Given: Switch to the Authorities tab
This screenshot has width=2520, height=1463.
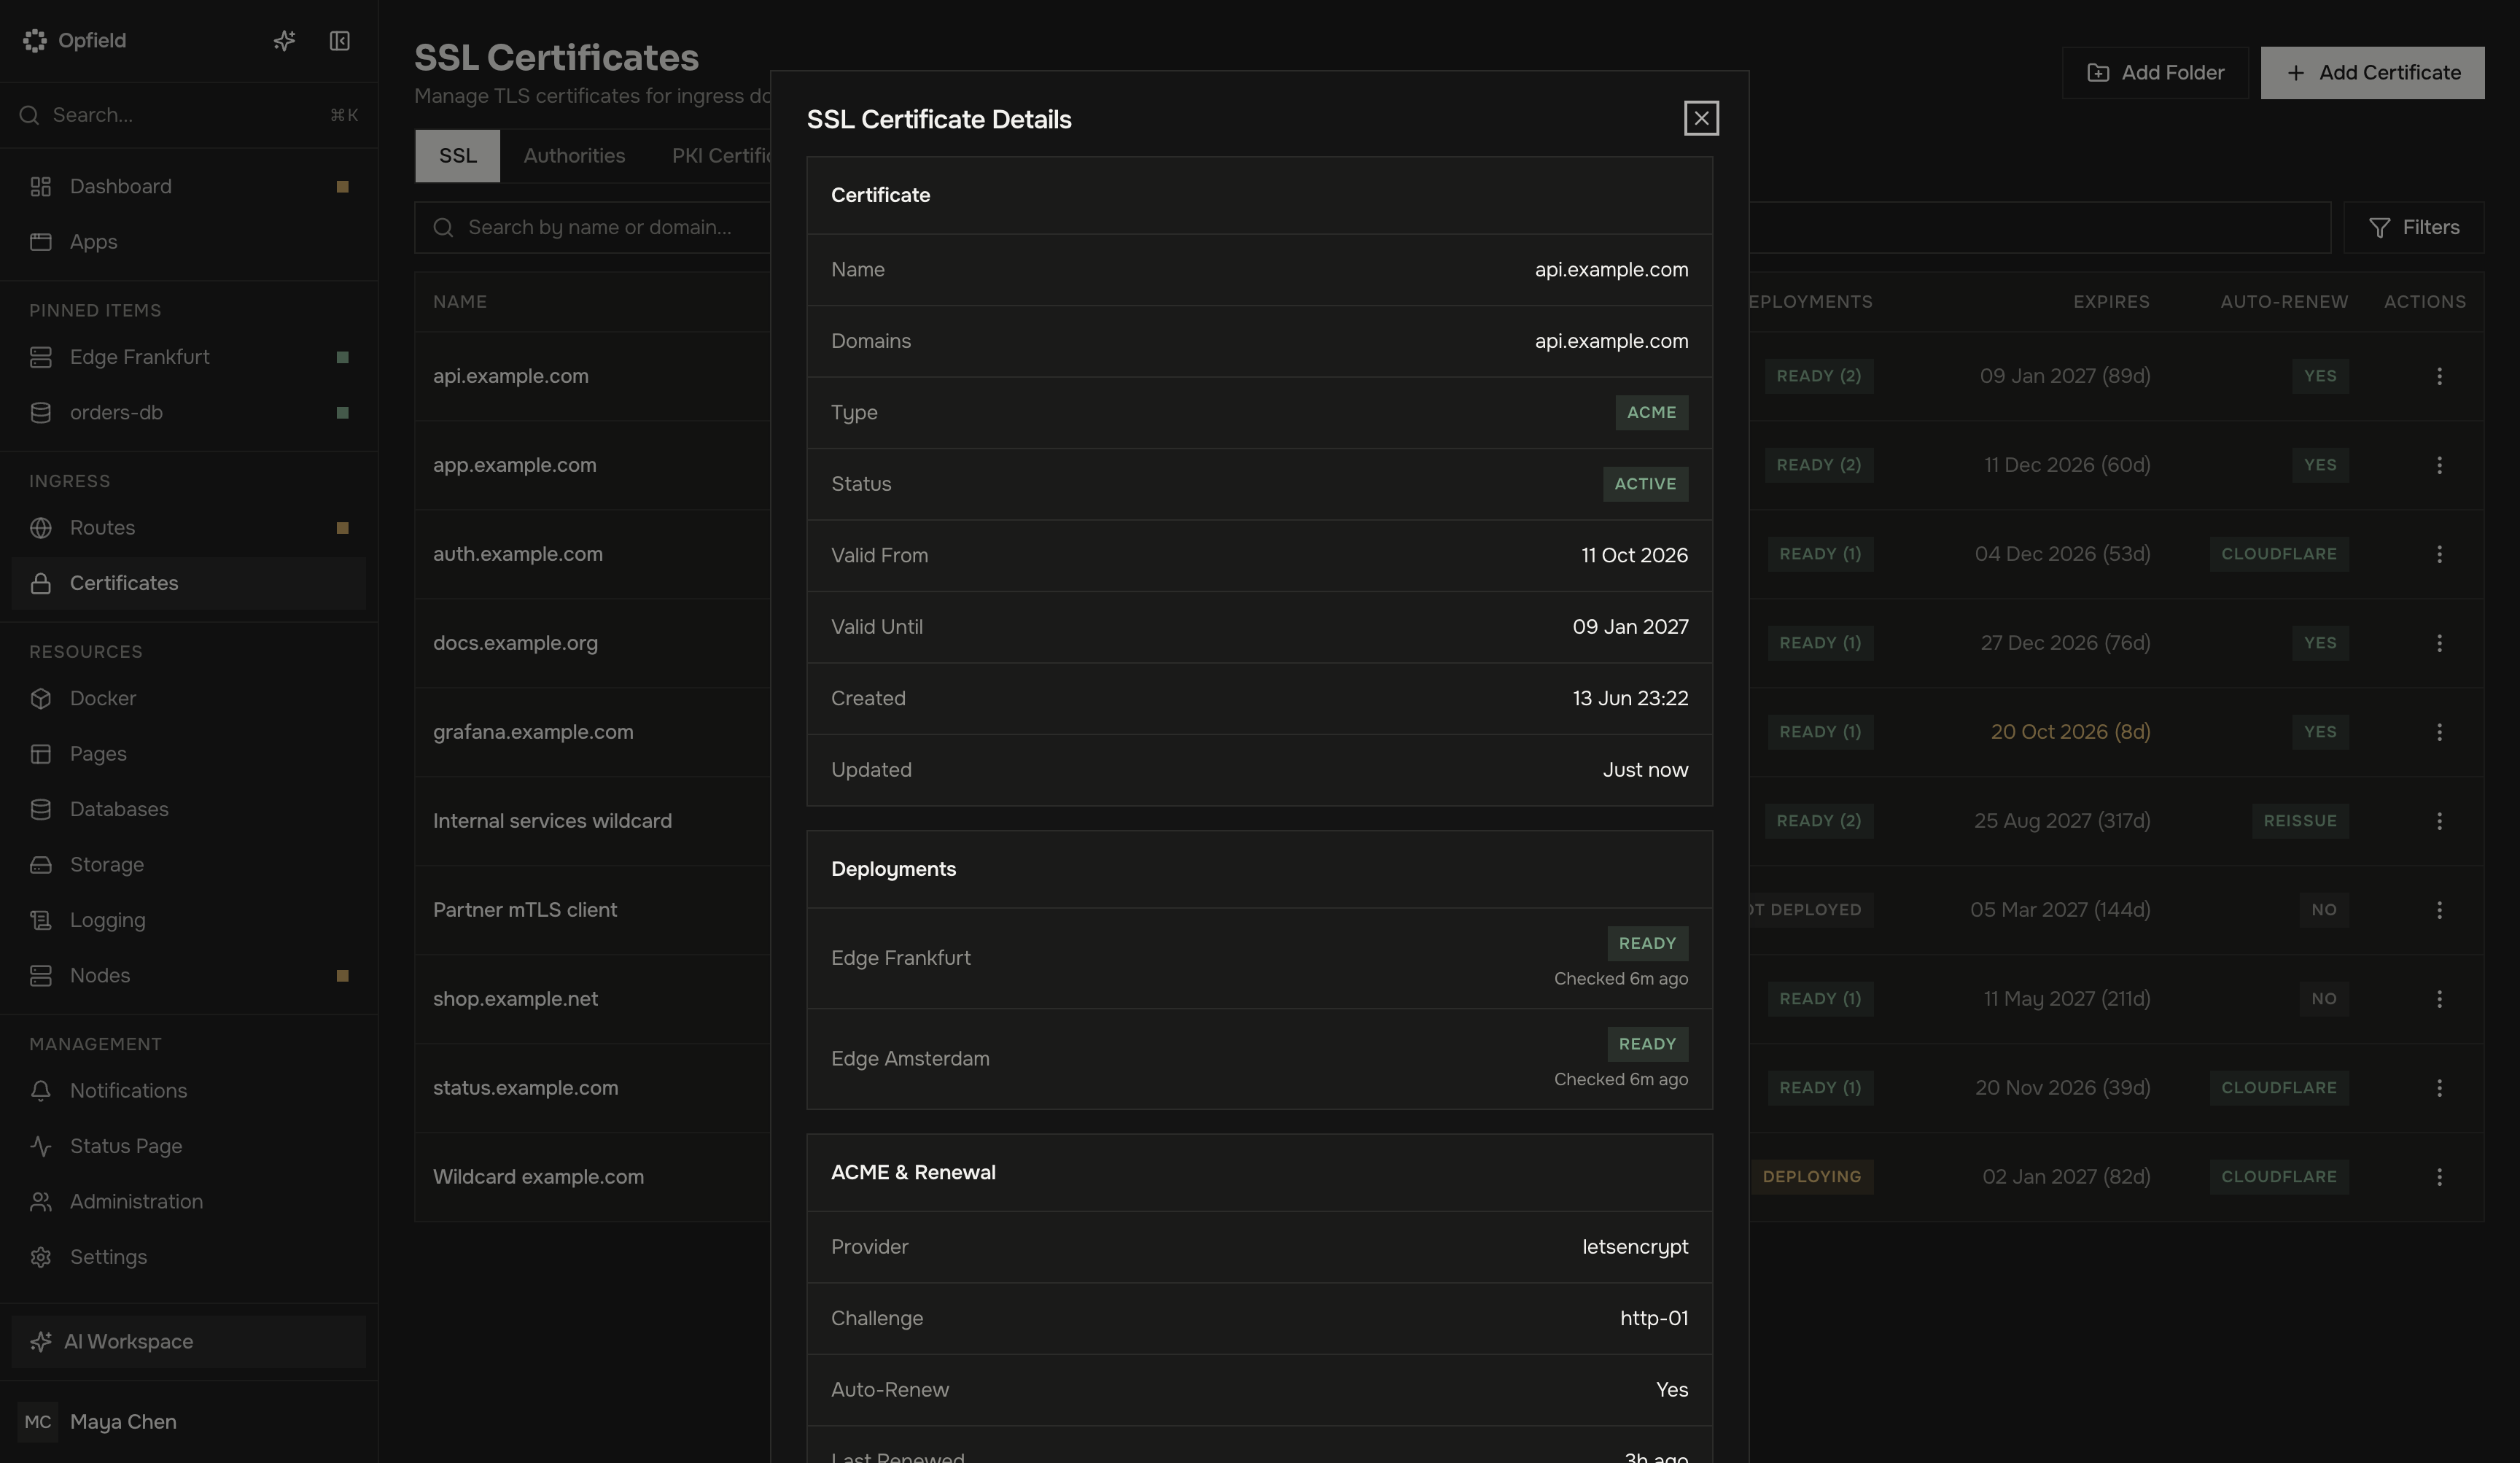Looking at the screenshot, I should point(574,156).
